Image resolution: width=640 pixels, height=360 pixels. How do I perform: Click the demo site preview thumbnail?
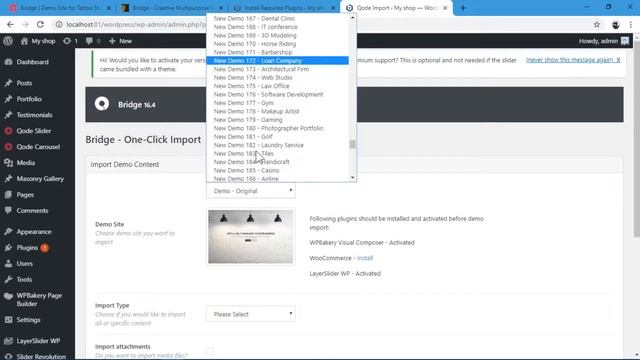pyautogui.click(x=251, y=237)
